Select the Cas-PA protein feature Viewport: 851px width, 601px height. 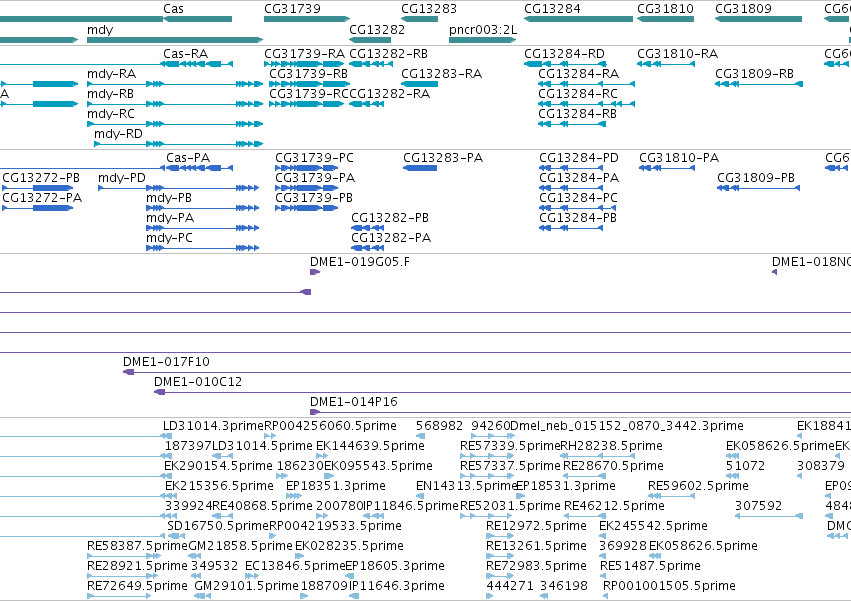[199, 168]
